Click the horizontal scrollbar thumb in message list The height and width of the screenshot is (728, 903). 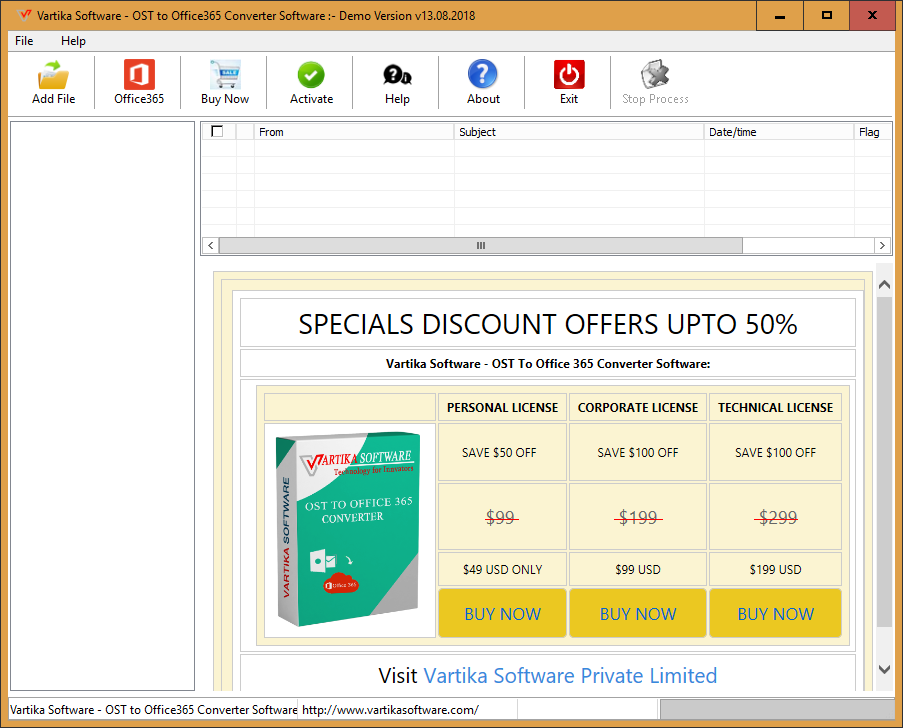481,245
